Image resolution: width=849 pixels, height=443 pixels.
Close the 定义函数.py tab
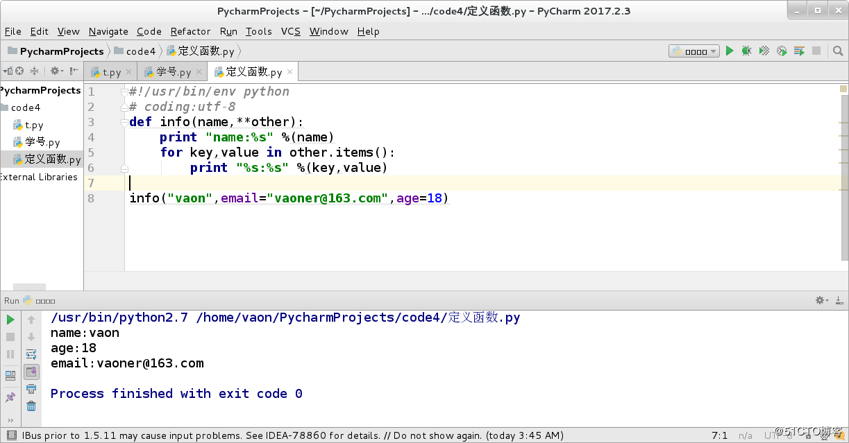coord(290,71)
